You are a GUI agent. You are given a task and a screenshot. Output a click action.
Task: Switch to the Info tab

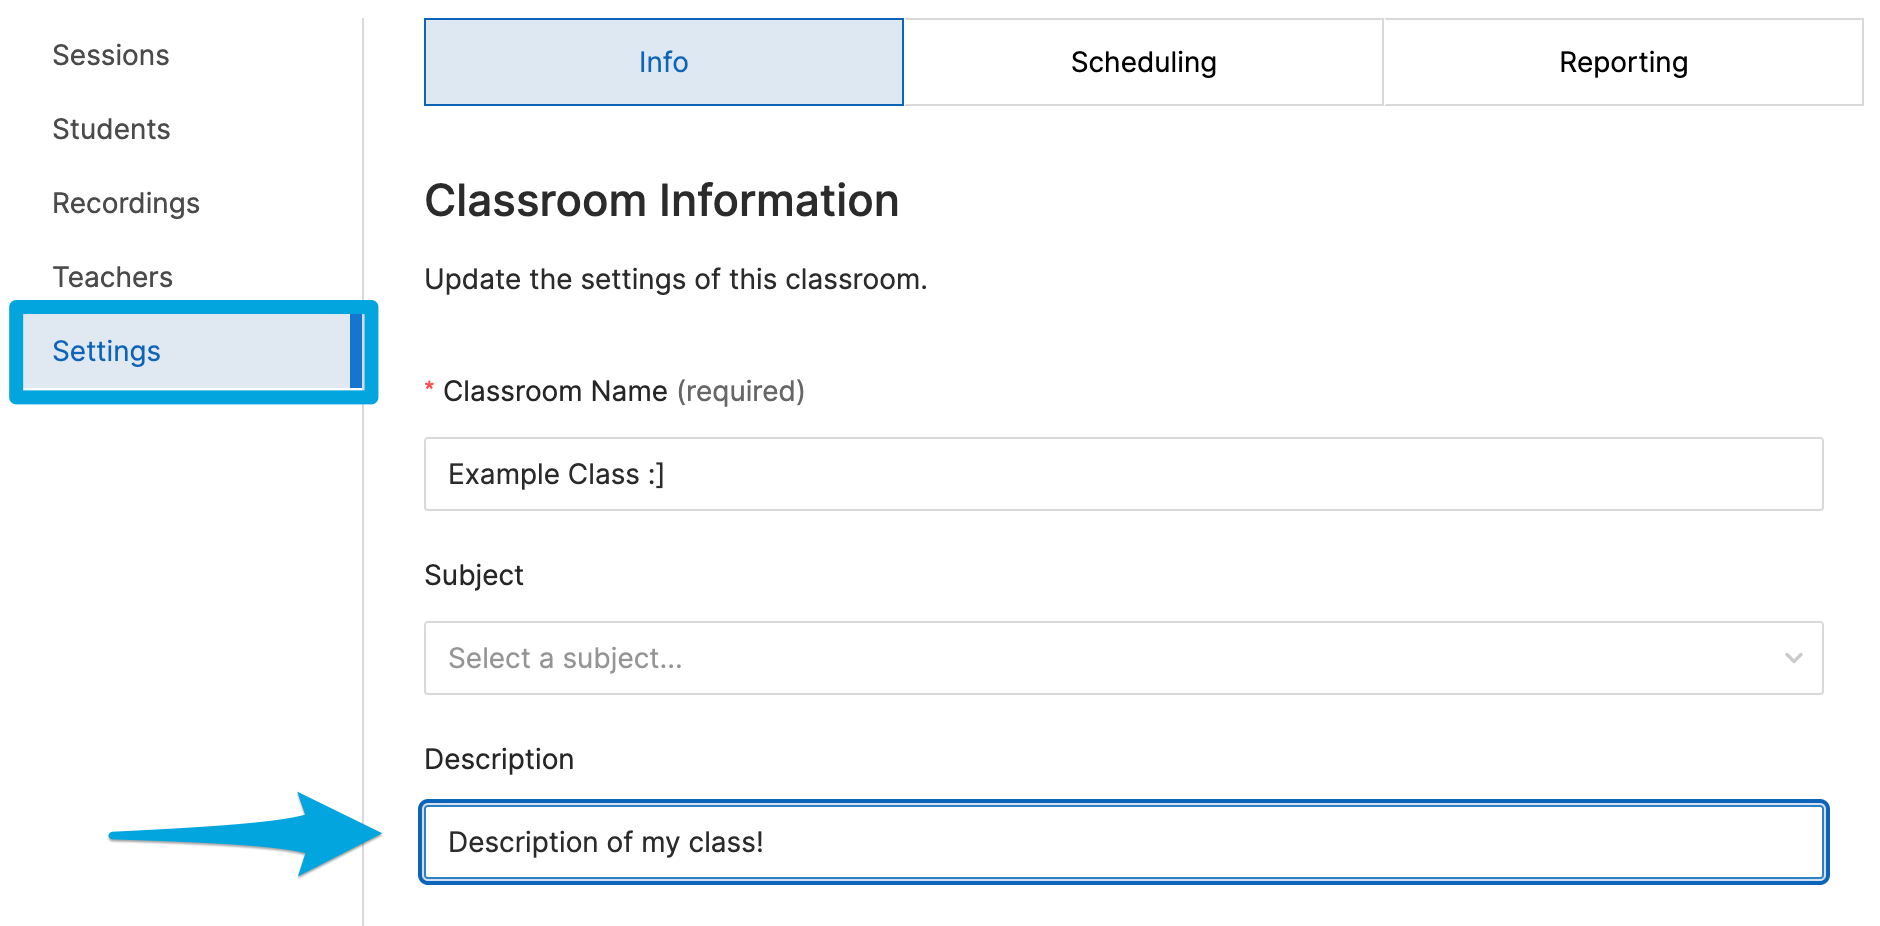point(662,61)
